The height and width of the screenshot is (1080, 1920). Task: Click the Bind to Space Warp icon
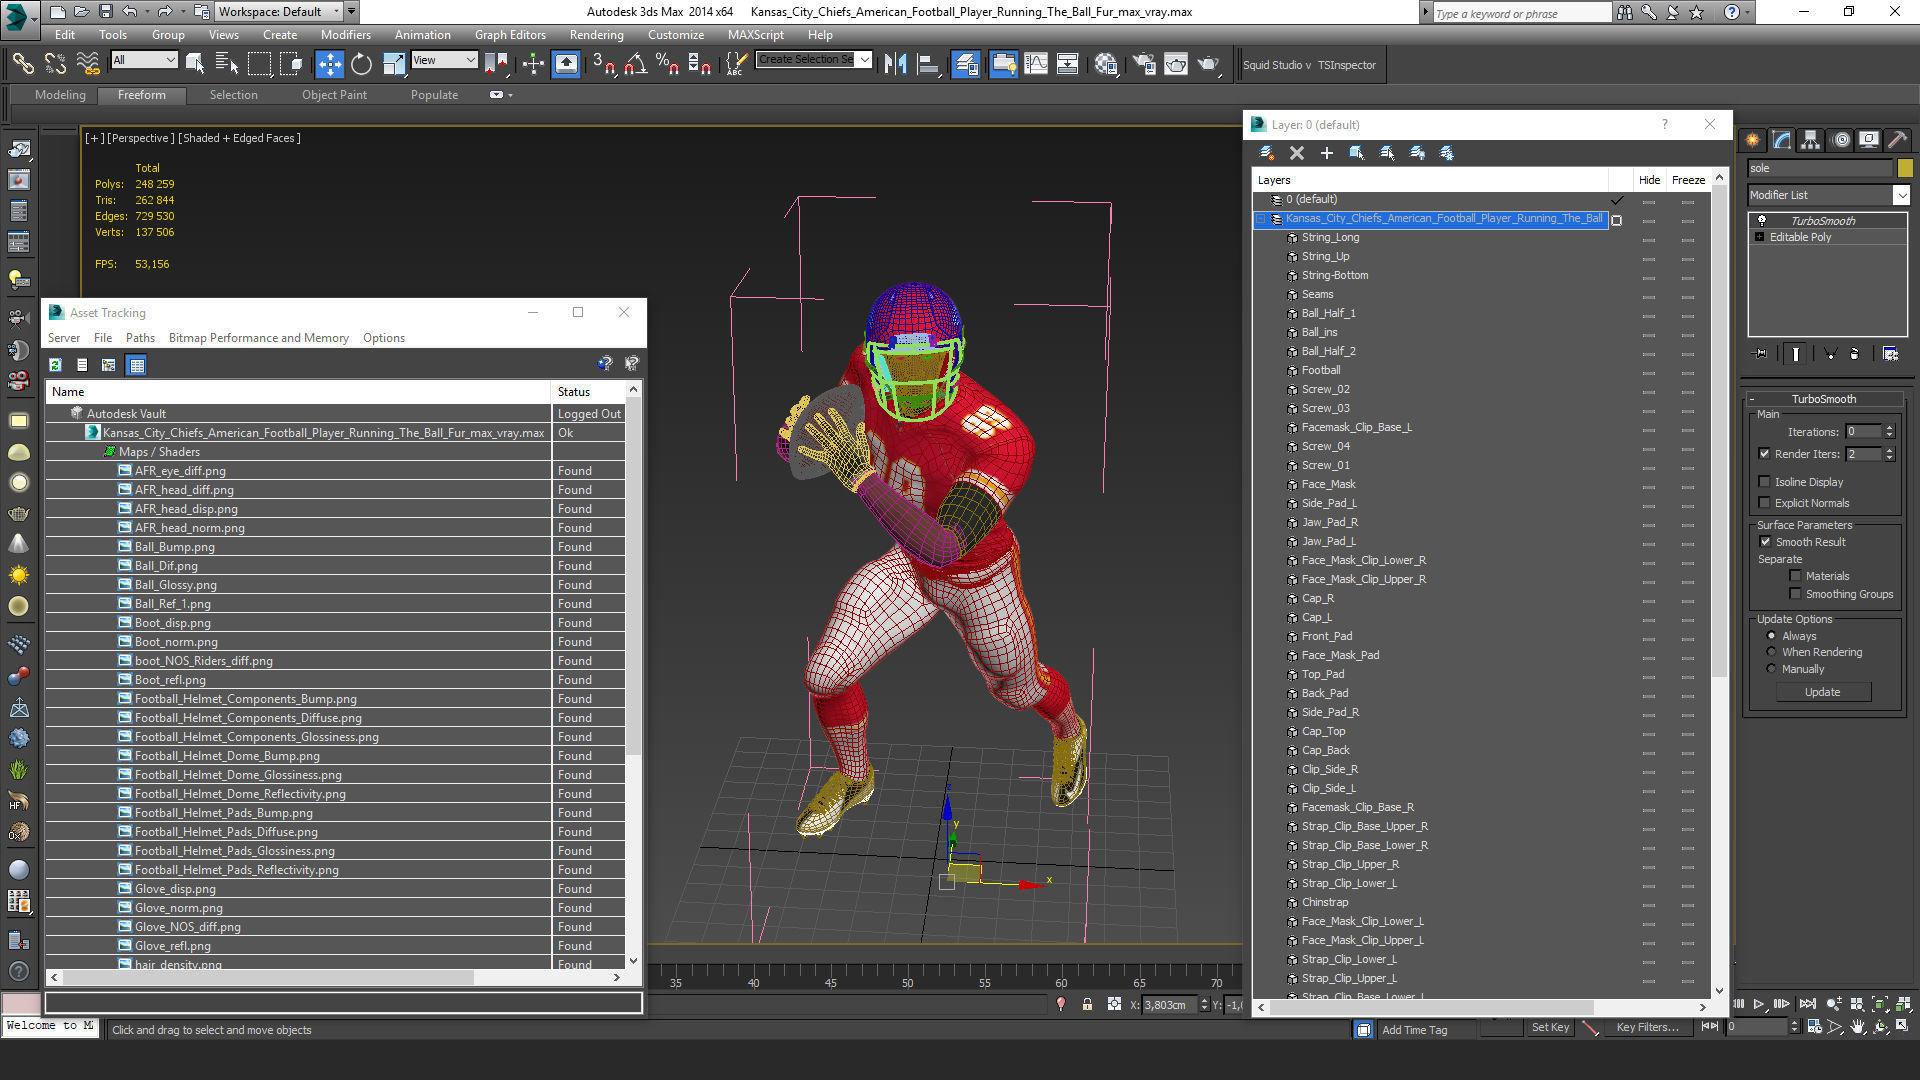(88, 64)
